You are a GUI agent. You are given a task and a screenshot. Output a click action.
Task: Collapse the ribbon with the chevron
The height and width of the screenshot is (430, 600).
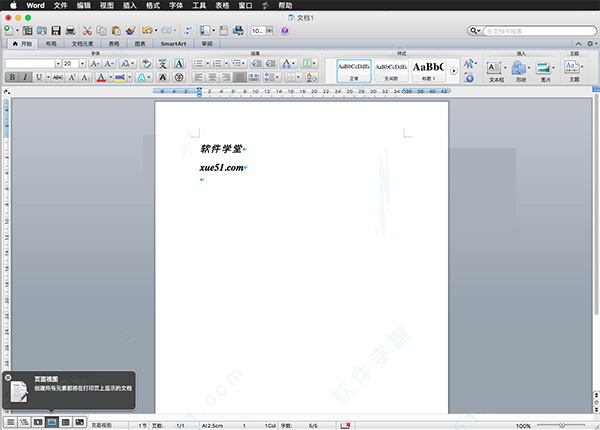click(x=579, y=44)
